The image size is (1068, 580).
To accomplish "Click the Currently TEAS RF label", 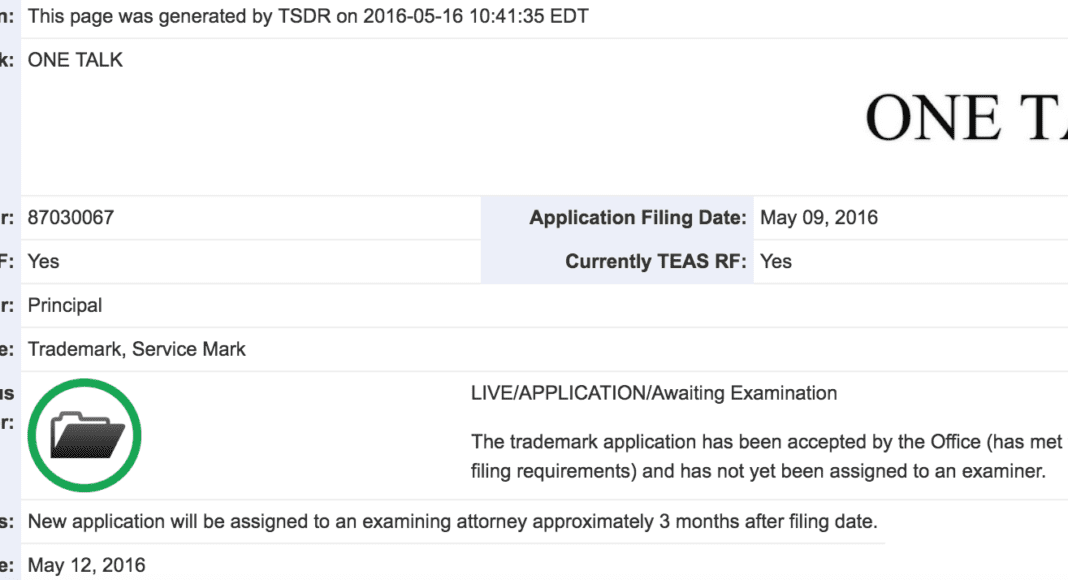I will pyautogui.click(x=655, y=261).
